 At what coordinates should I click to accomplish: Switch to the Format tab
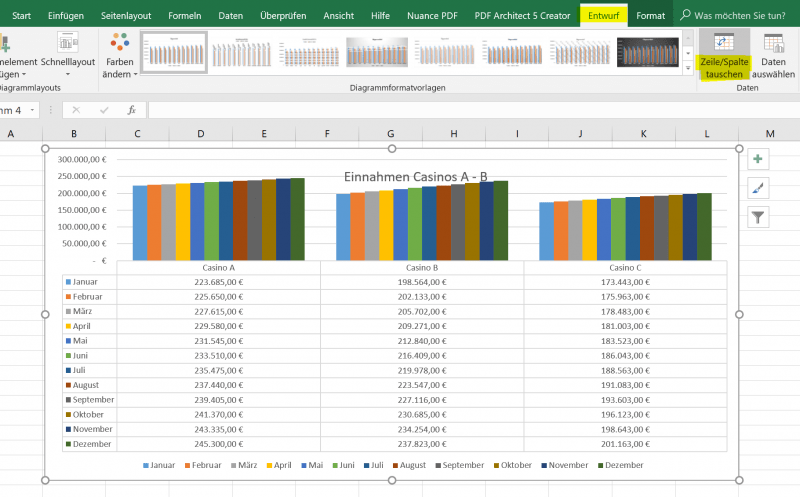point(651,15)
